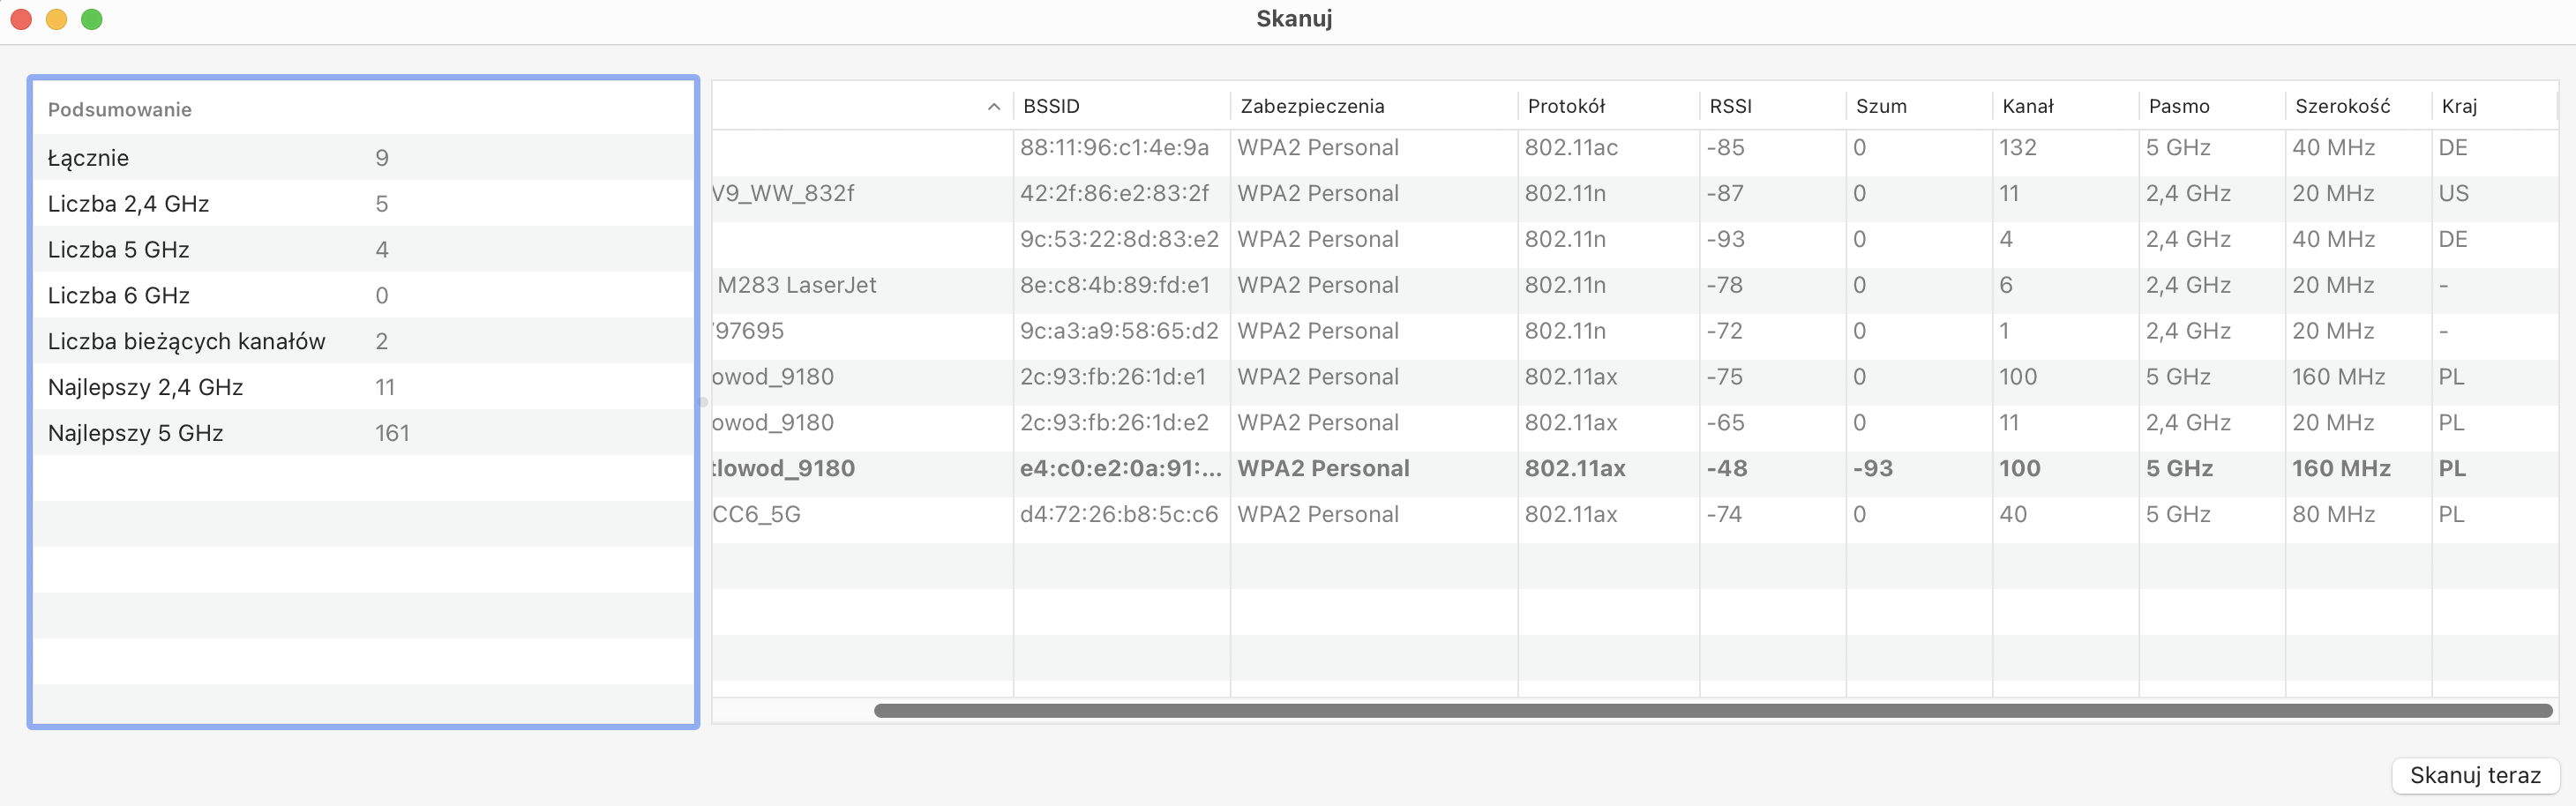This screenshot has width=2576, height=806.
Task: Click the Protokół column header
Action: point(1608,106)
